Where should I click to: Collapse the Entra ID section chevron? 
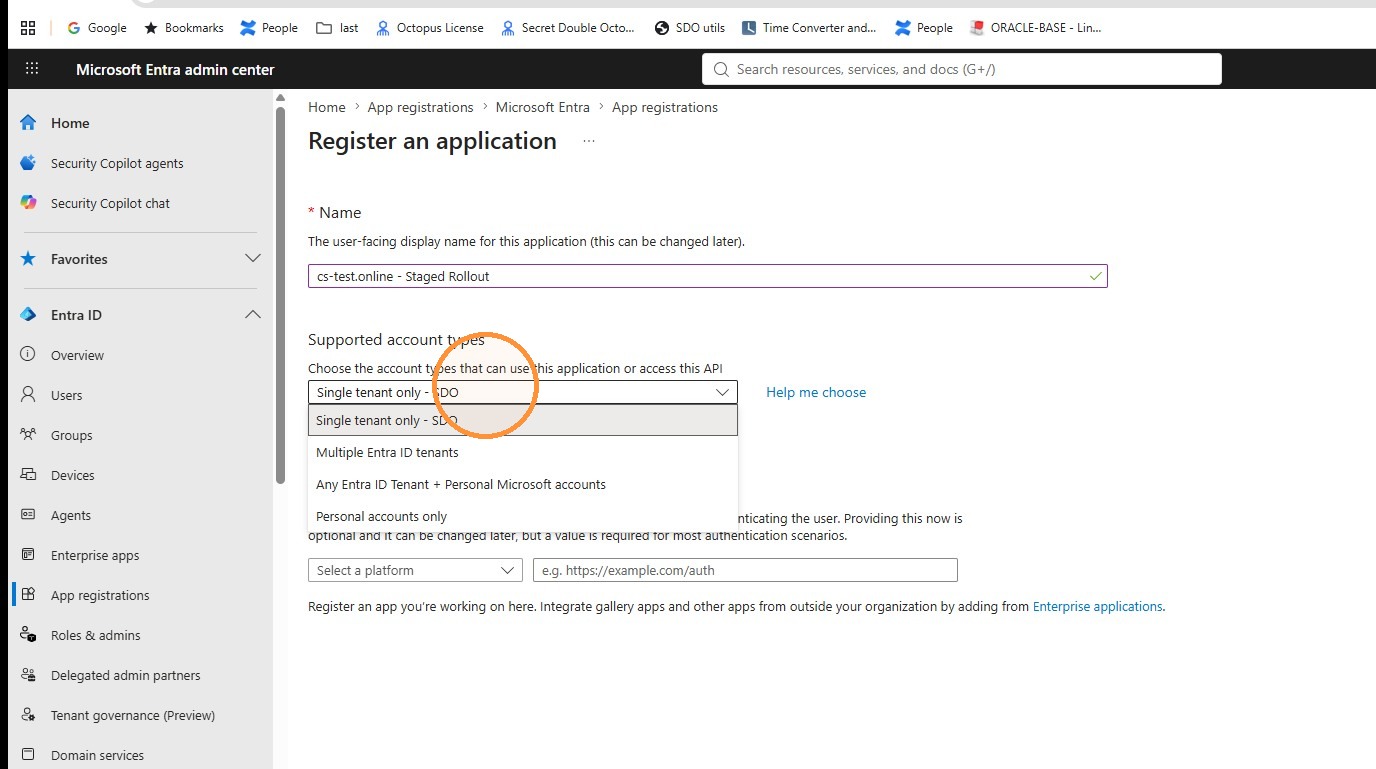[x=253, y=315]
